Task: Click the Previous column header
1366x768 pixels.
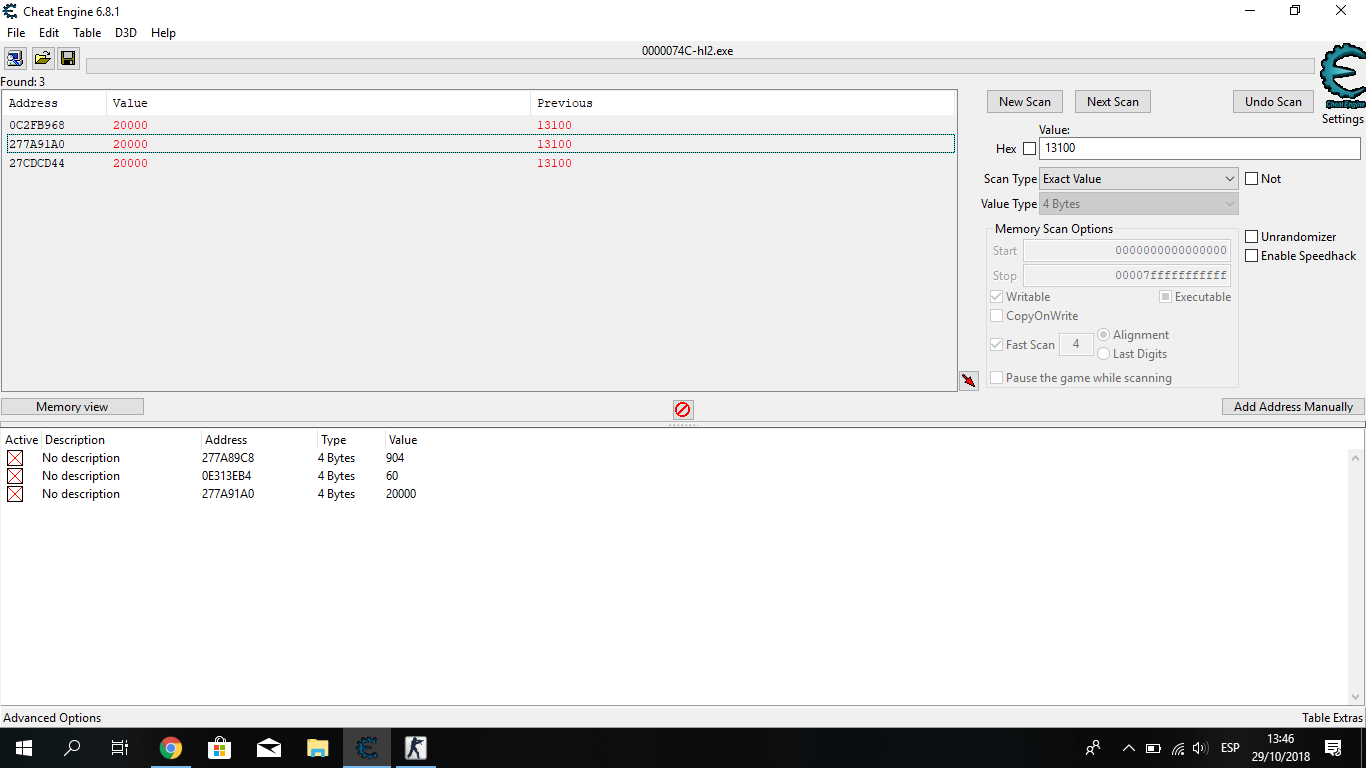Action: (x=742, y=103)
